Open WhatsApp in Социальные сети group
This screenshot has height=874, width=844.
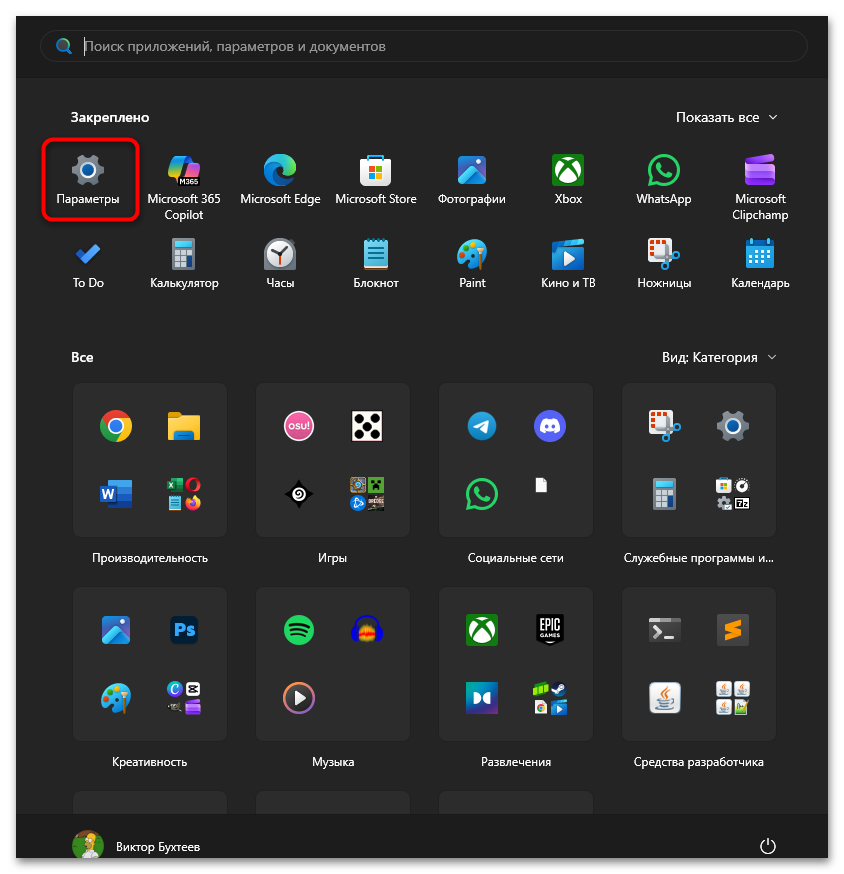(x=482, y=494)
